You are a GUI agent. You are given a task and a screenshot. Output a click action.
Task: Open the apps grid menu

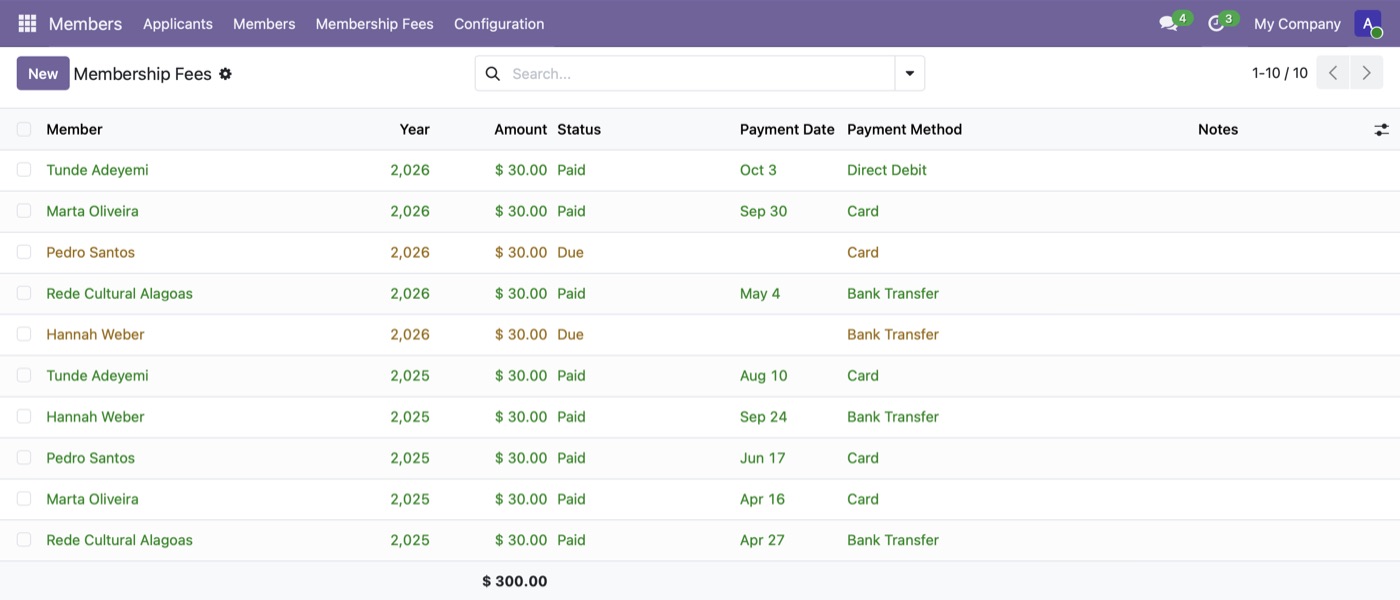pyautogui.click(x=27, y=23)
